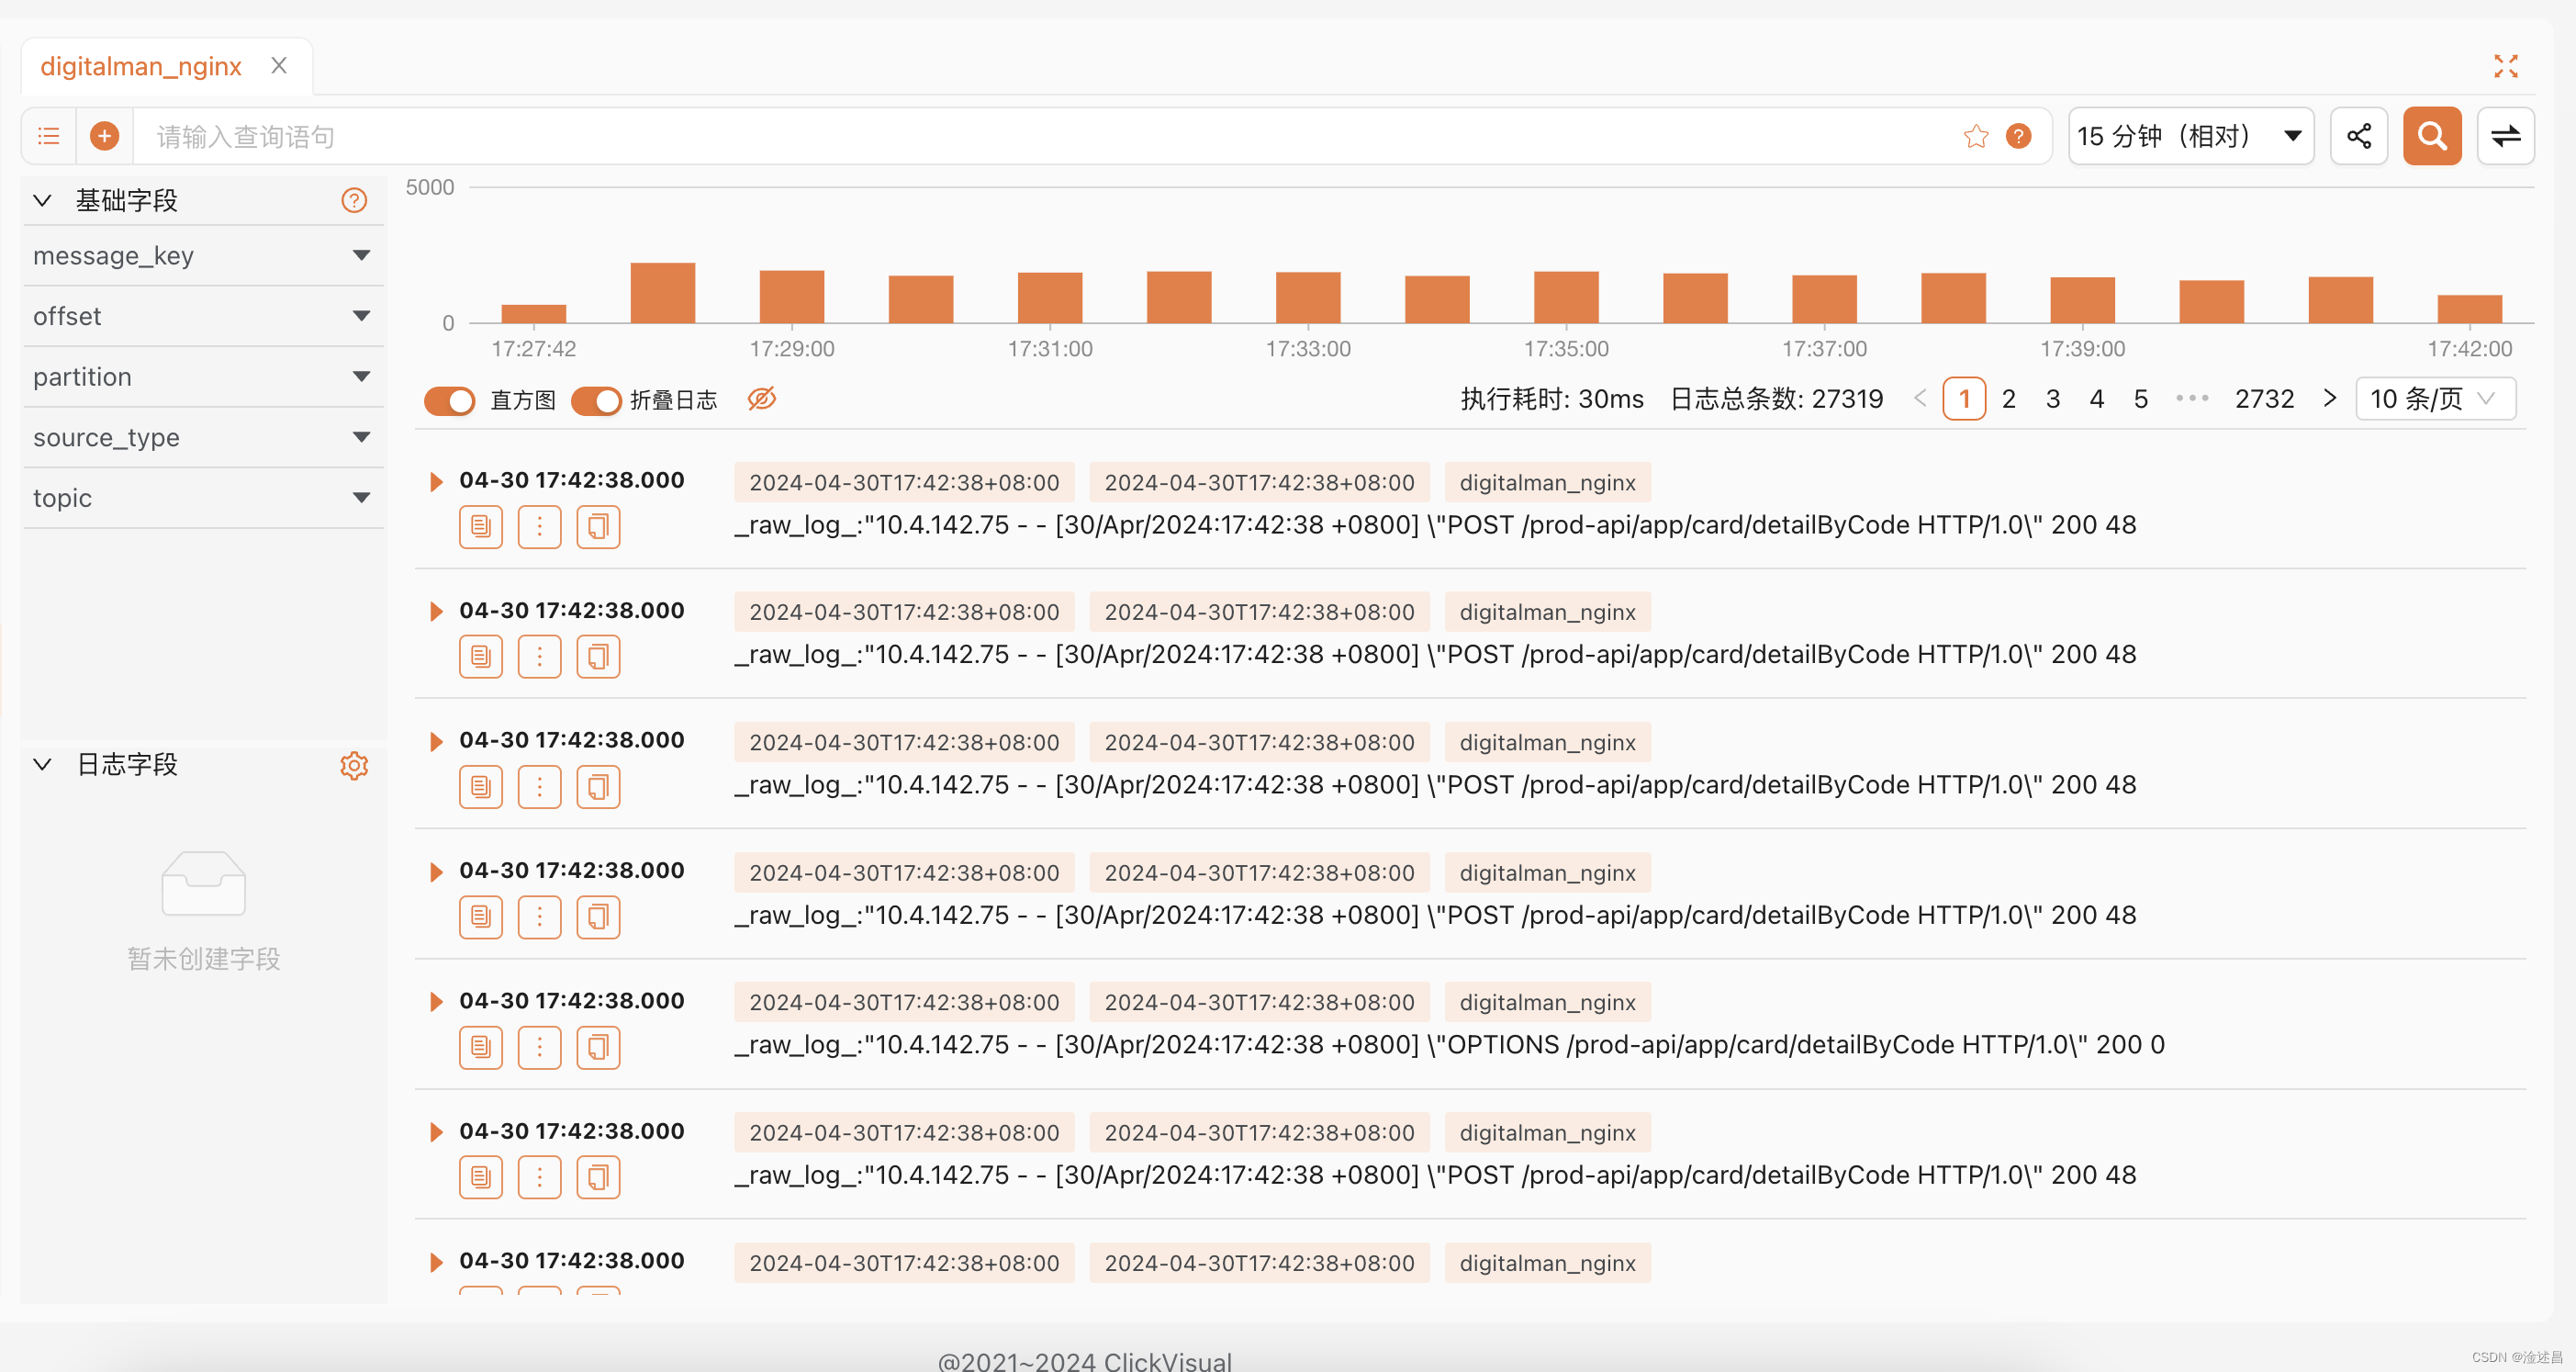Click the share icon button
This screenshot has width=2576, height=1372.
[2358, 136]
